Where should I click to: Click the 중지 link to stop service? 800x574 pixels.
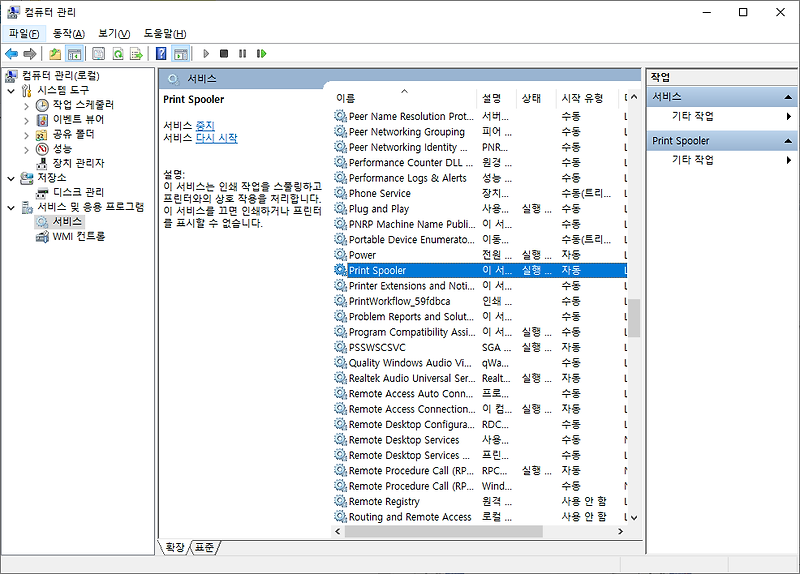click(205, 126)
